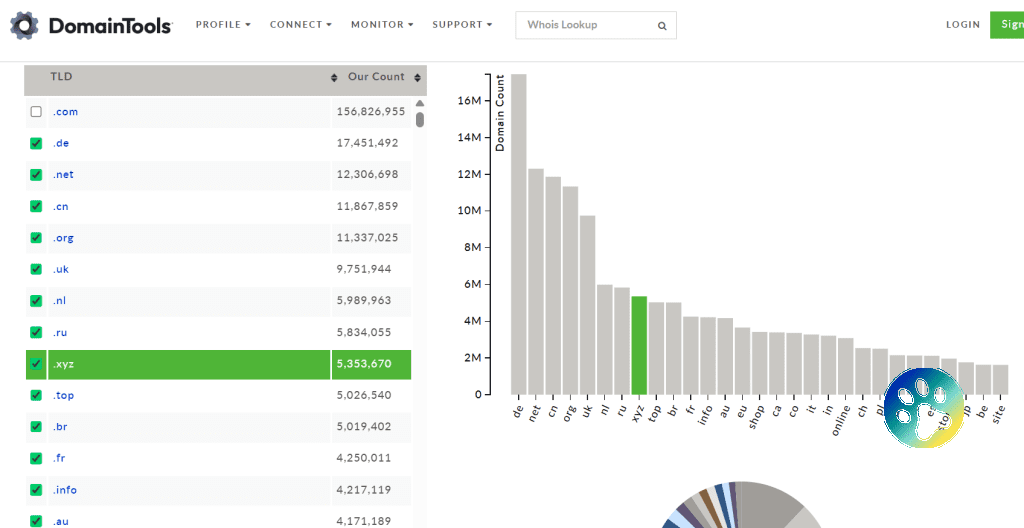Sort table by Our Count arrows

click(418, 78)
